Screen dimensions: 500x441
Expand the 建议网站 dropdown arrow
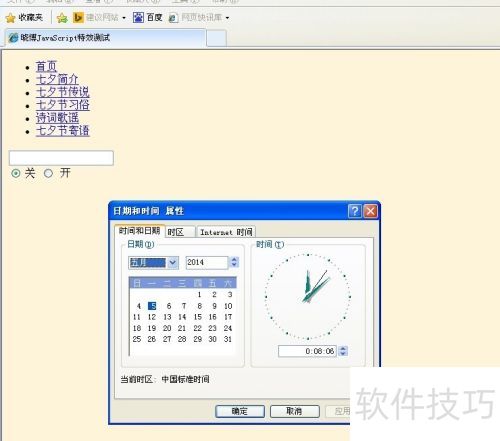click(x=124, y=18)
